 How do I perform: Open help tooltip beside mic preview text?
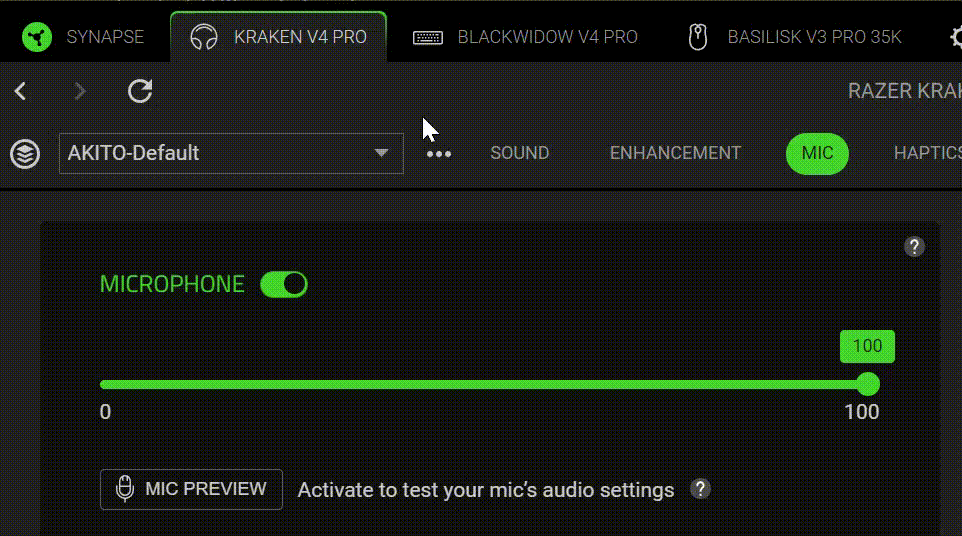click(700, 489)
